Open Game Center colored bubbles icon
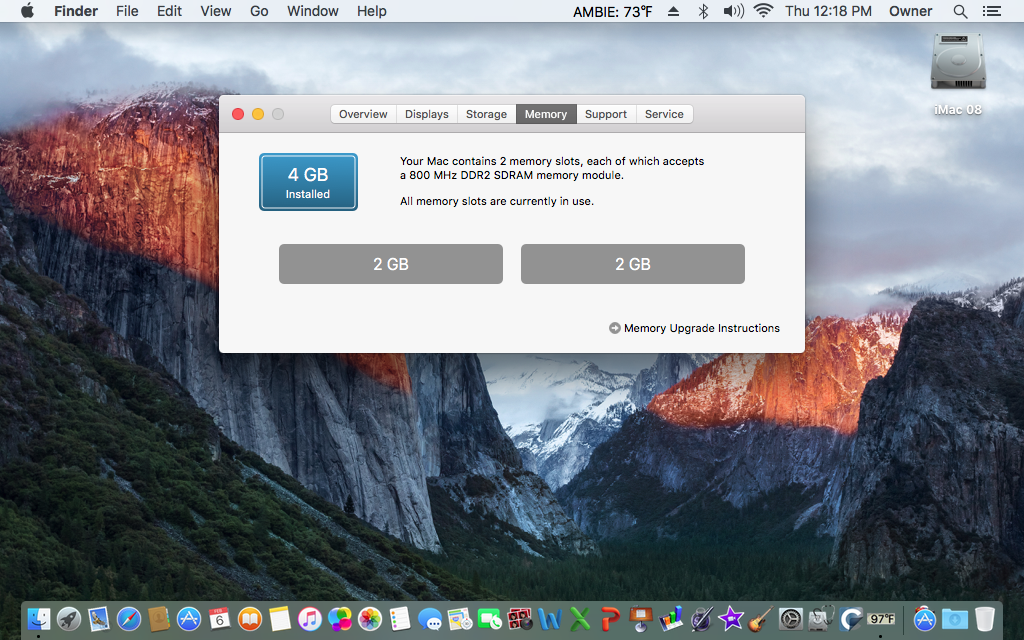1024x640 pixels. point(340,618)
